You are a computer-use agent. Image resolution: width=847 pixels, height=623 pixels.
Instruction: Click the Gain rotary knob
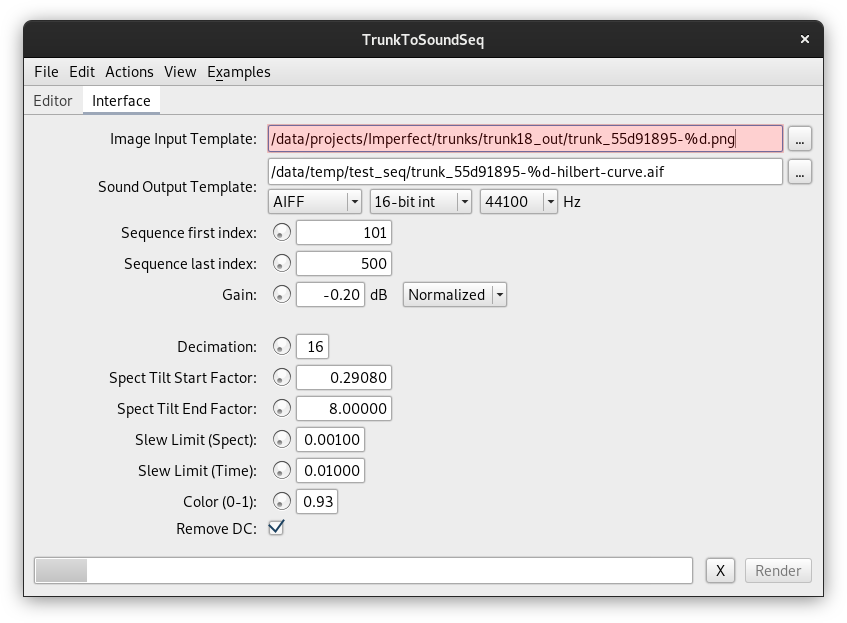tap(282, 295)
